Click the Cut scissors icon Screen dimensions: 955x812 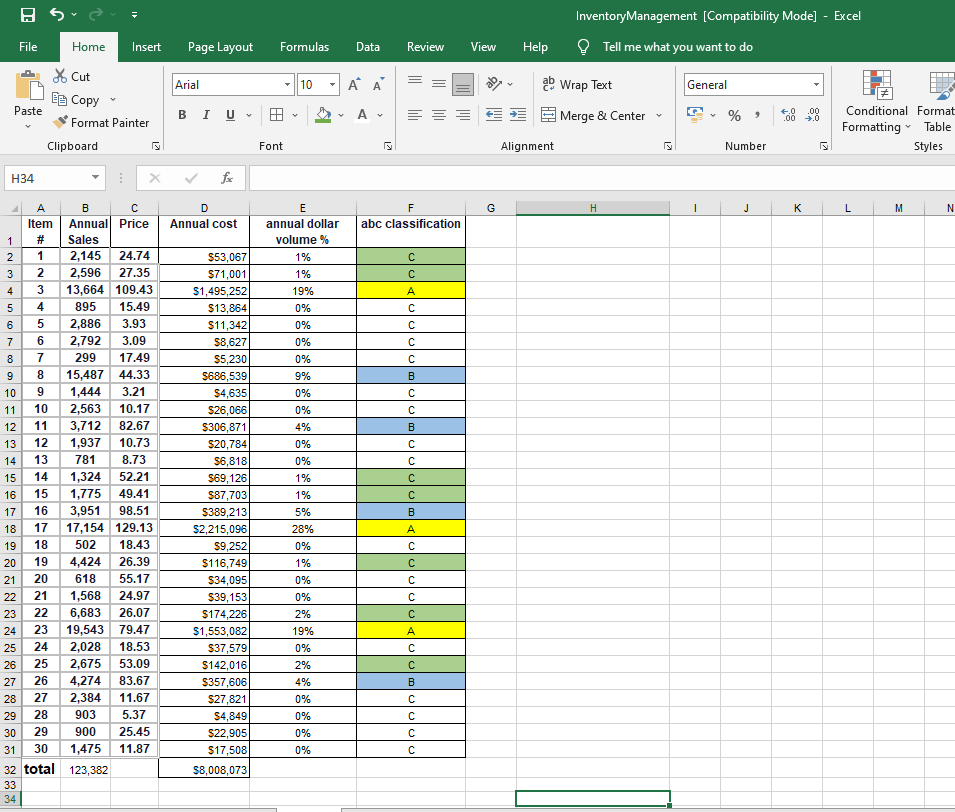[60, 76]
